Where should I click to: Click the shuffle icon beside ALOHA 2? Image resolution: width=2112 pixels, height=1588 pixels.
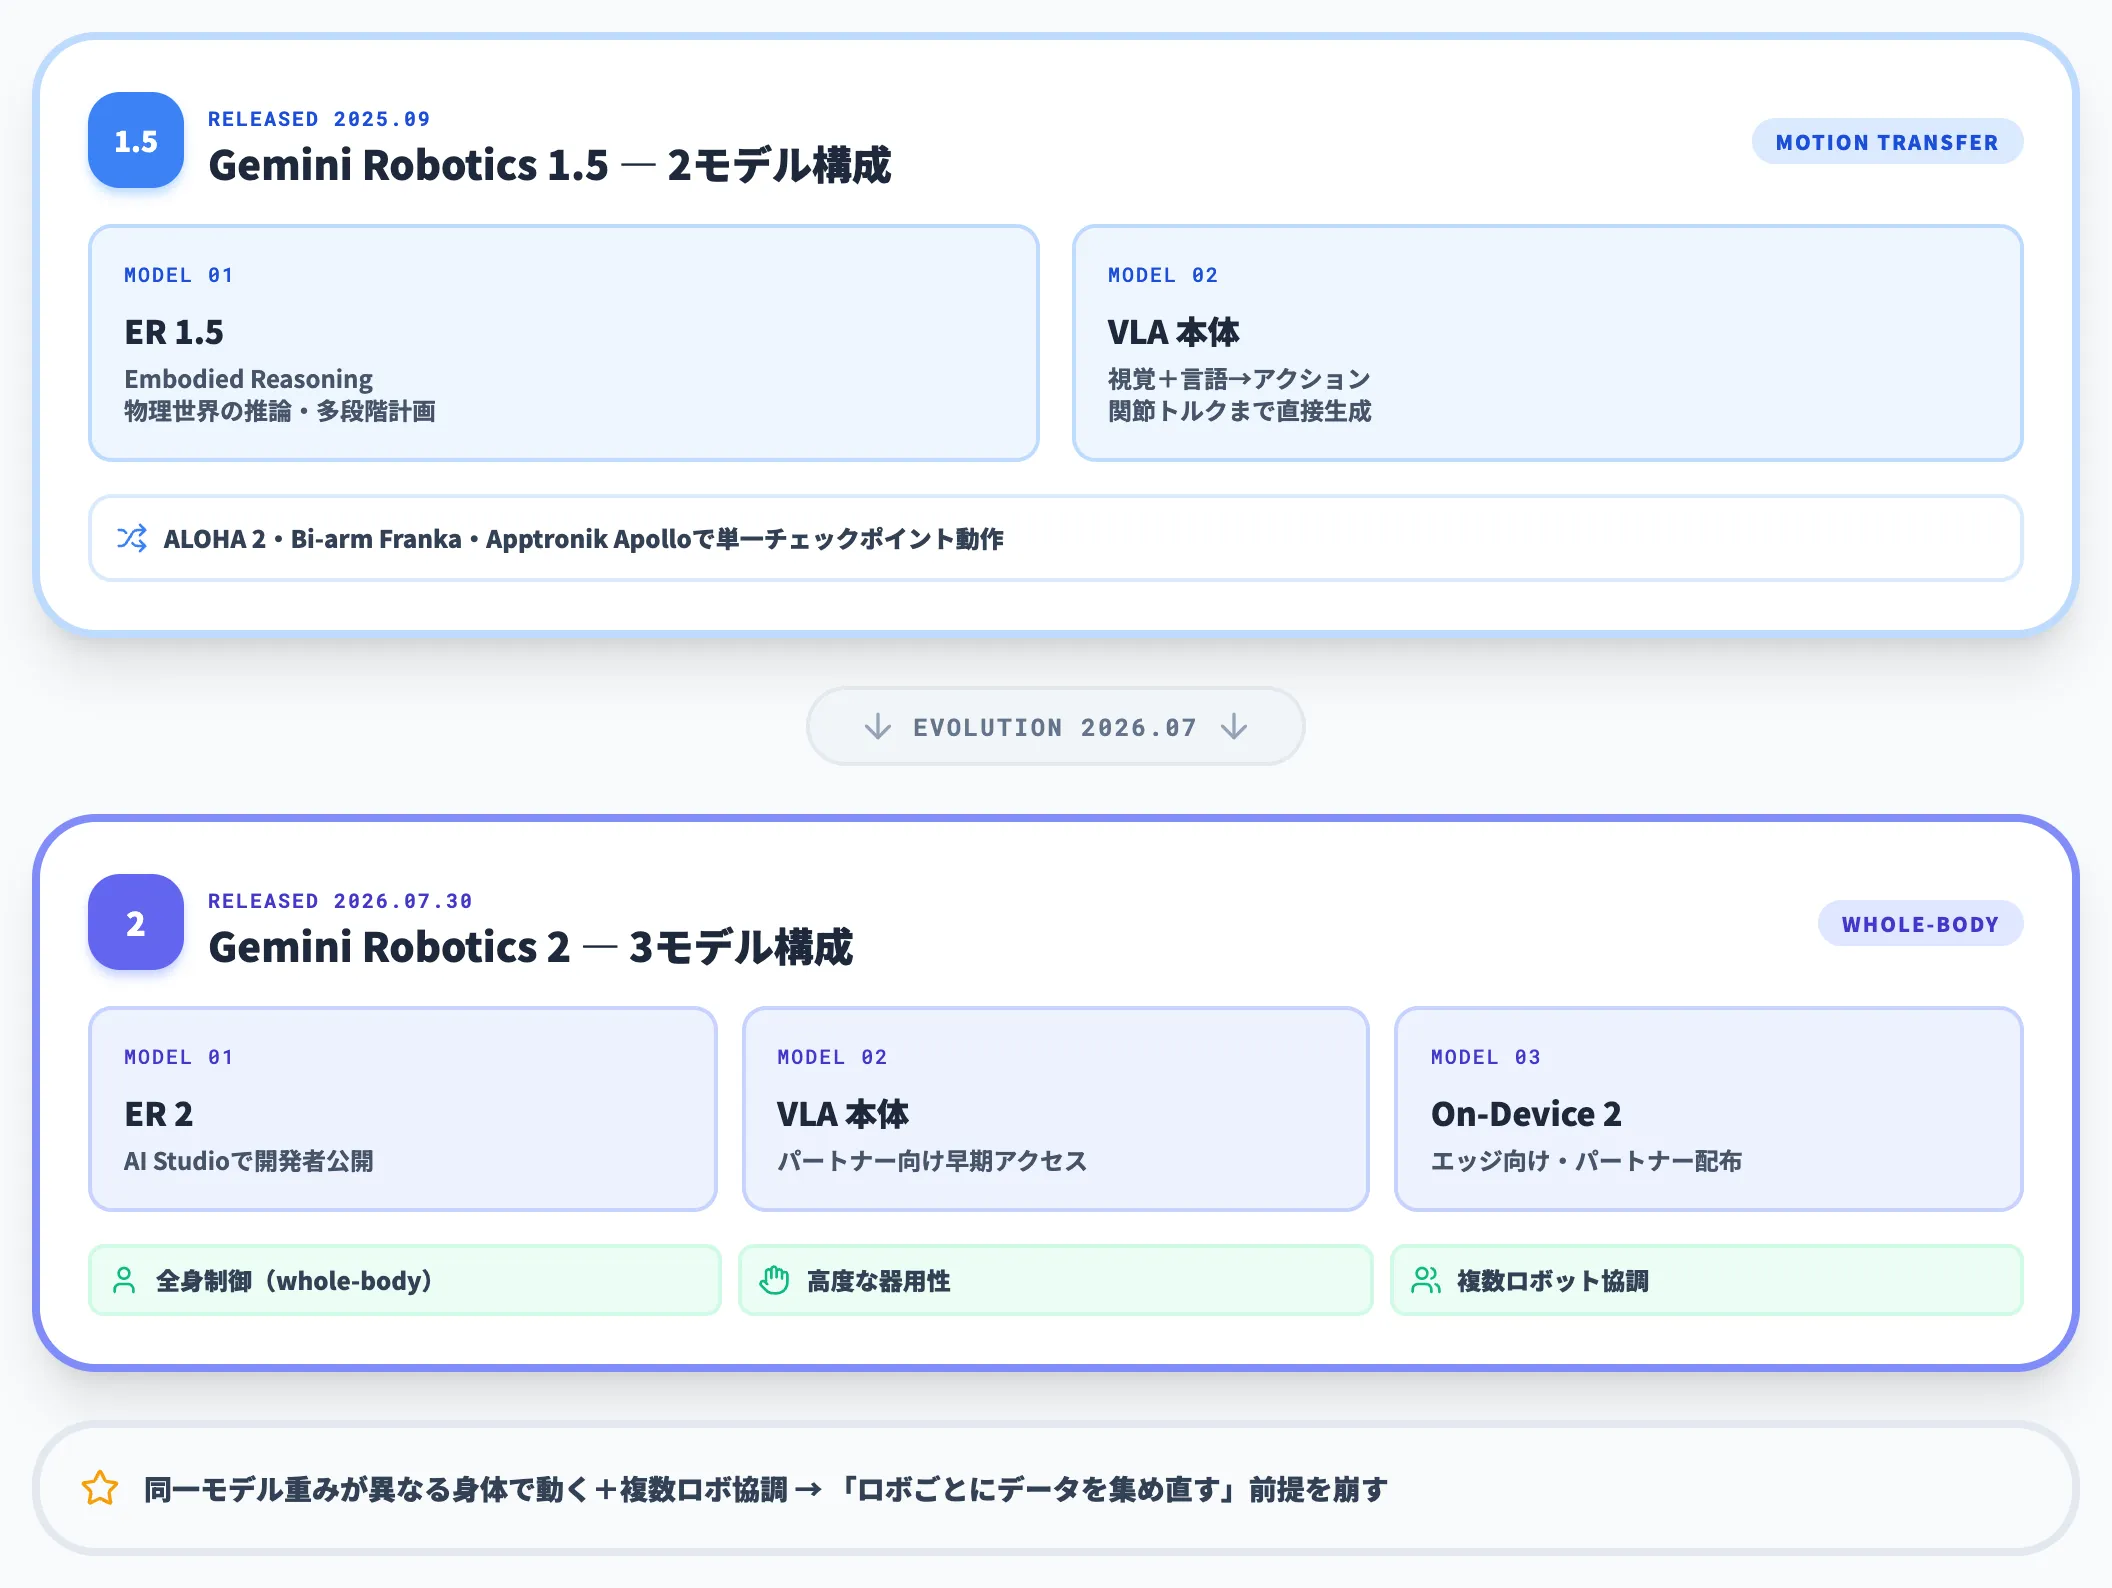tap(132, 538)
